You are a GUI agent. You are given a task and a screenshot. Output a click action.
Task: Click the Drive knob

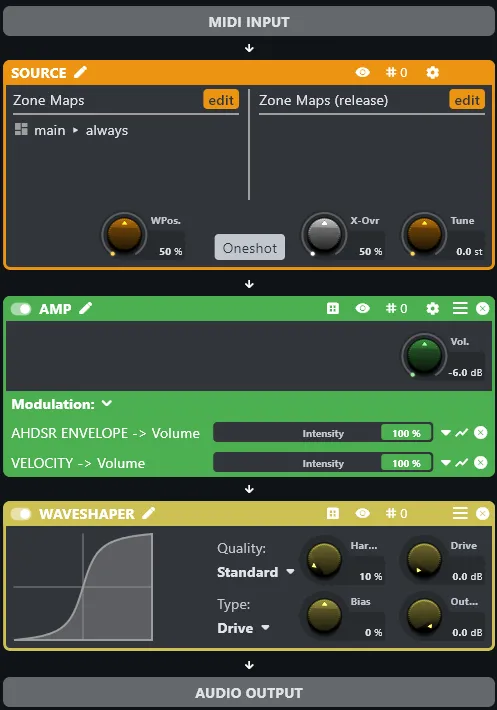point(424,560)
